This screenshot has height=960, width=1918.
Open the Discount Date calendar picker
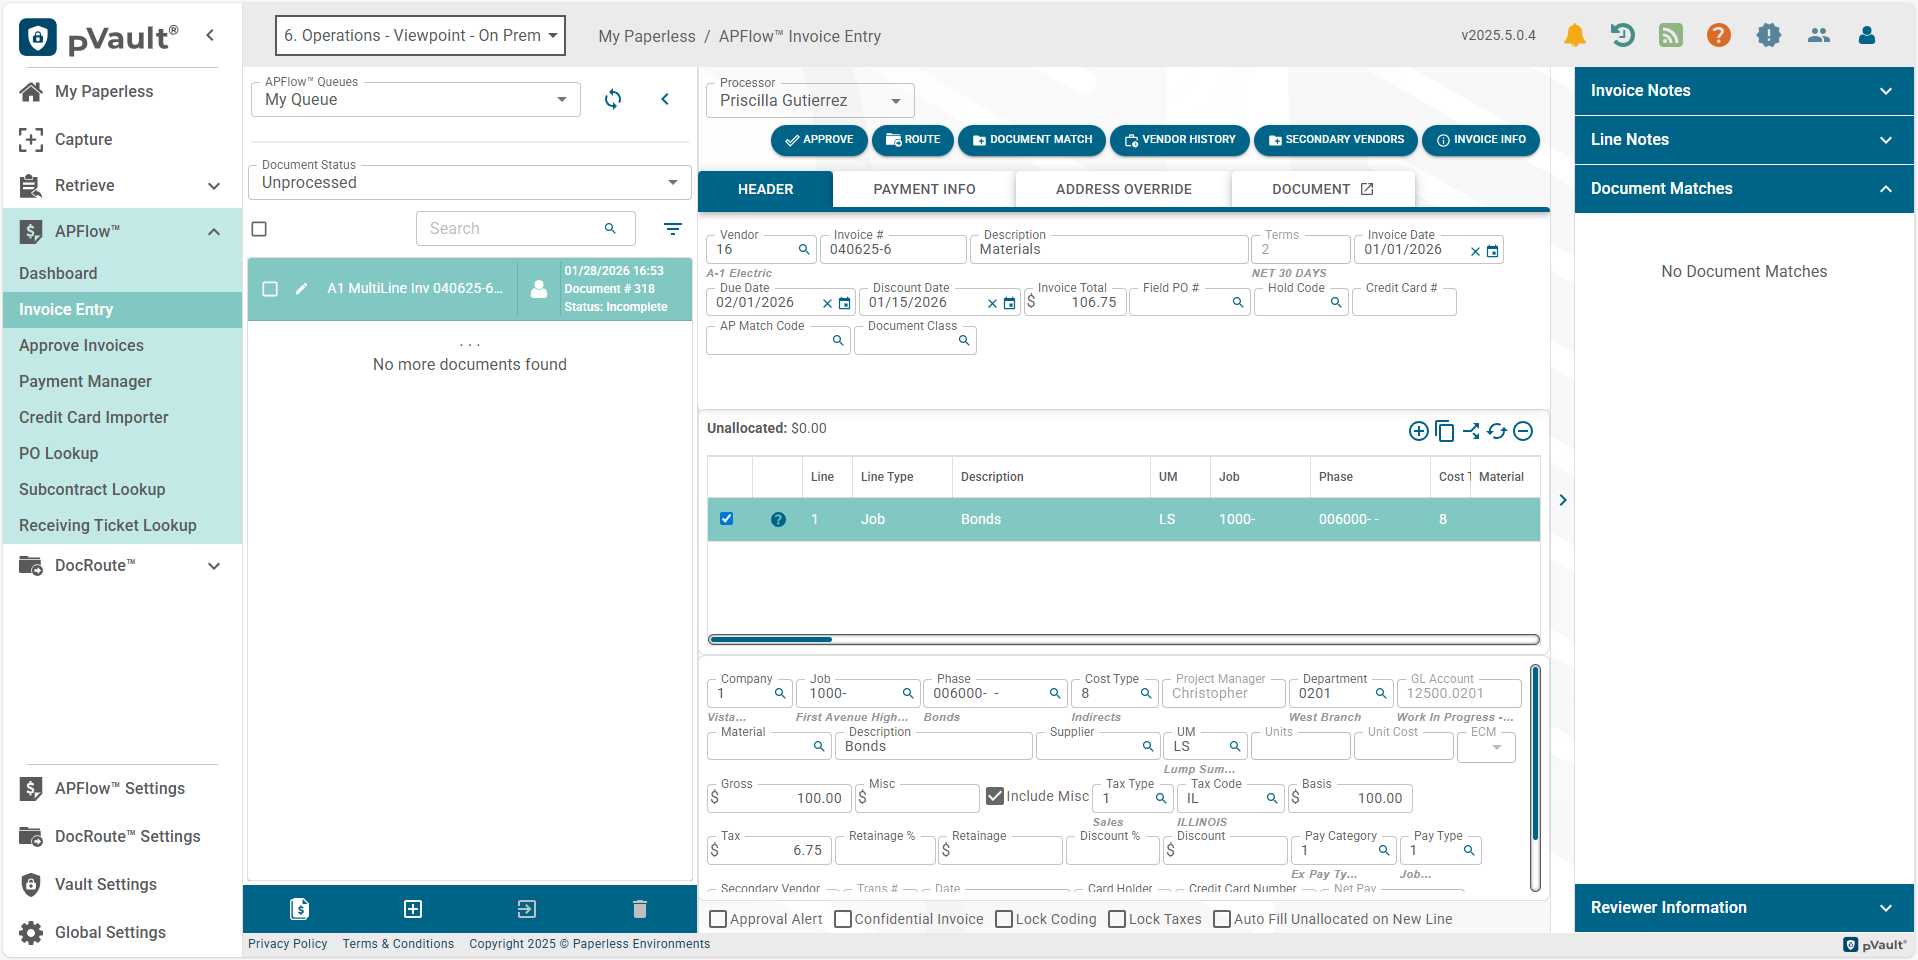1009,303
